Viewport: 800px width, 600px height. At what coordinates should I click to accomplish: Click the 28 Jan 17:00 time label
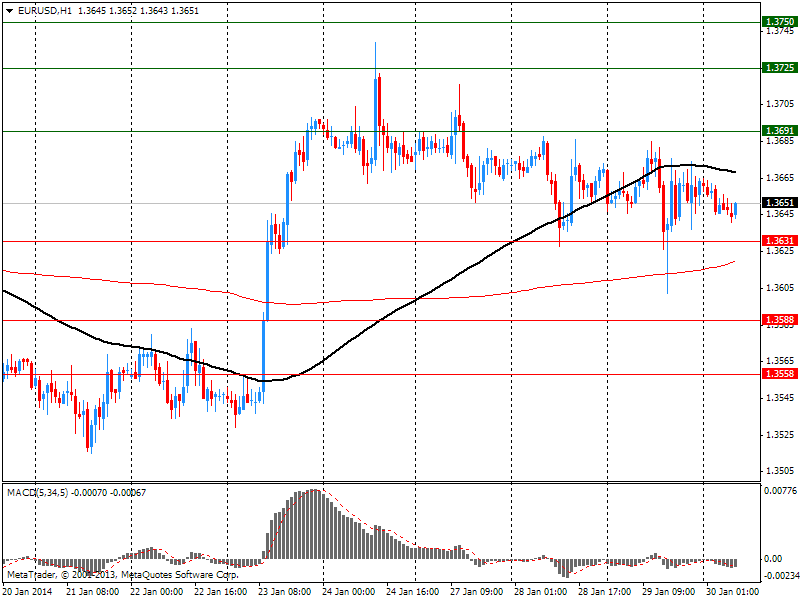(x=605, y=592)
